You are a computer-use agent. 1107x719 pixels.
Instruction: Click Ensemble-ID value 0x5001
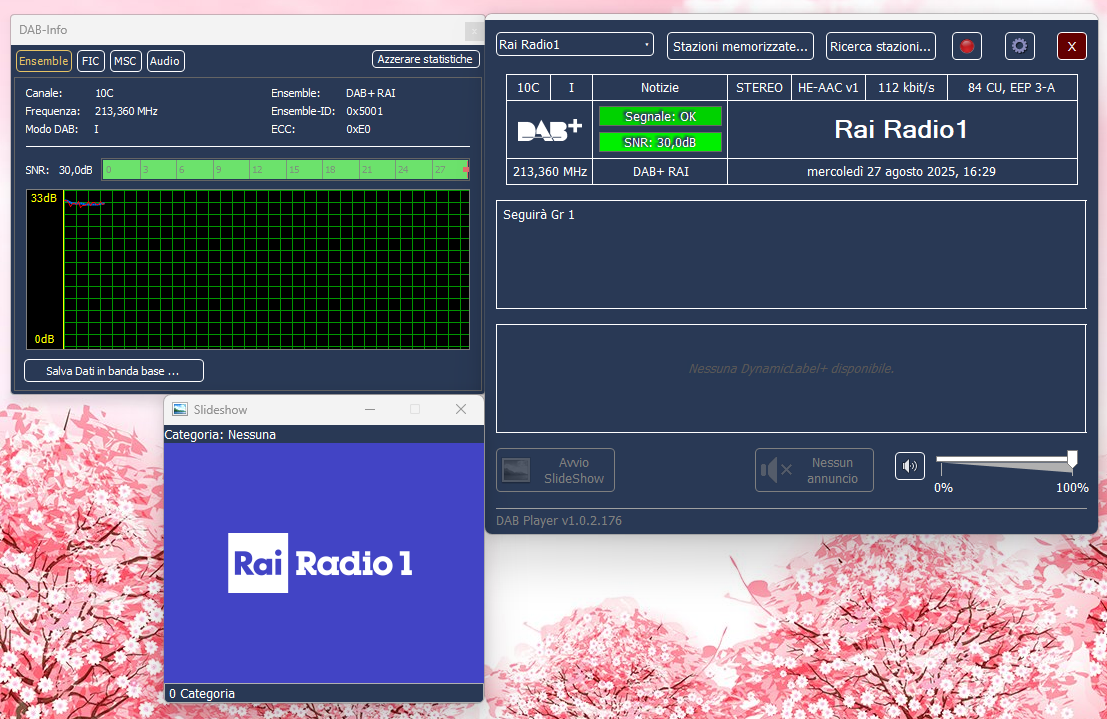point(364,111)
